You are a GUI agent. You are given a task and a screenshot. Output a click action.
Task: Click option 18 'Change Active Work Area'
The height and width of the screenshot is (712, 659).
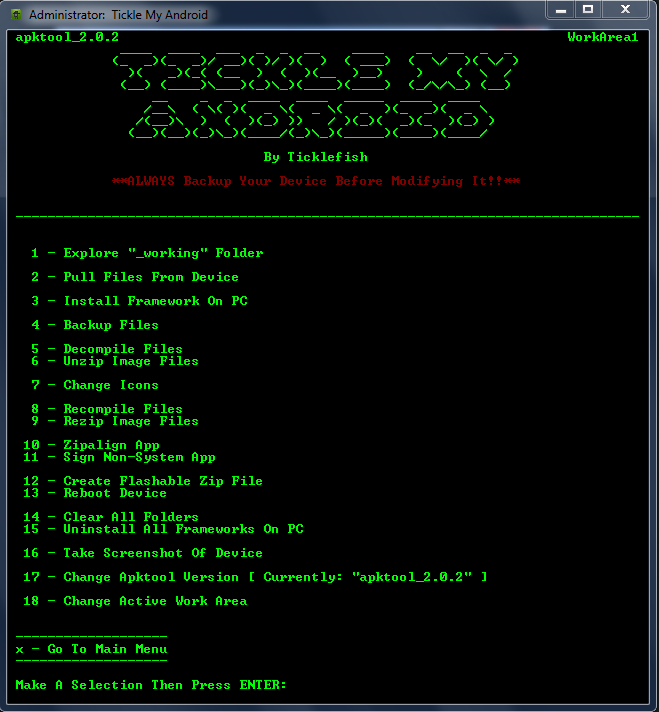click(x=135, y=601)
